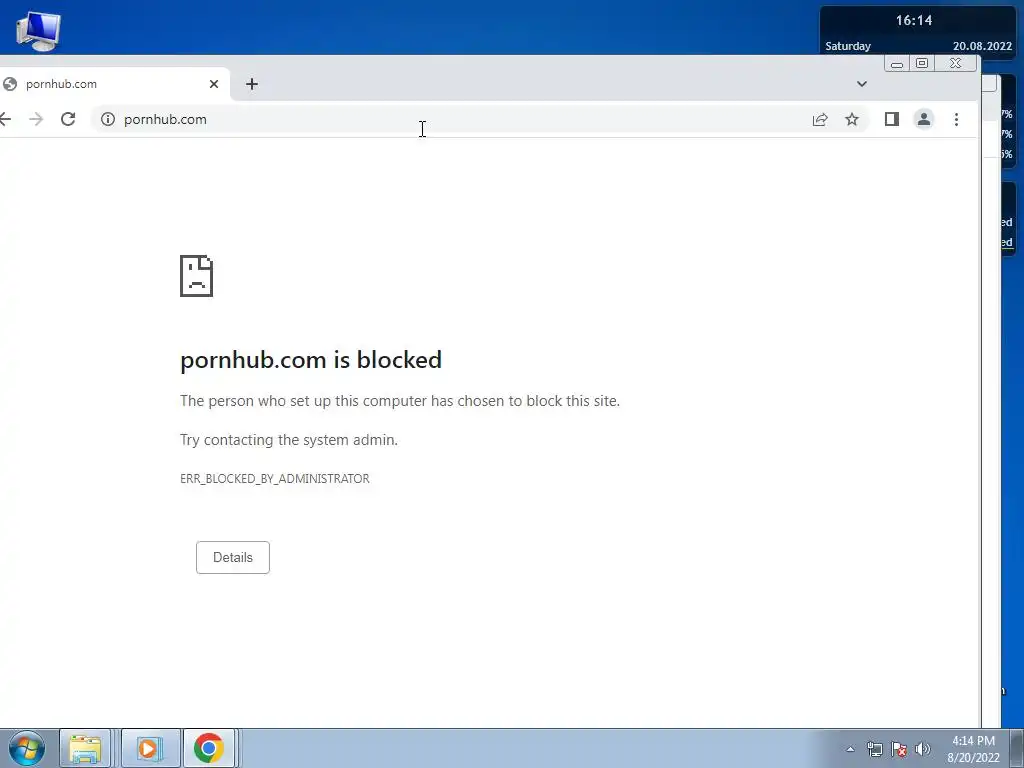This screenshot has width=1024, height=768.
Task: Open the network tray icon
Action: point(874,749)
